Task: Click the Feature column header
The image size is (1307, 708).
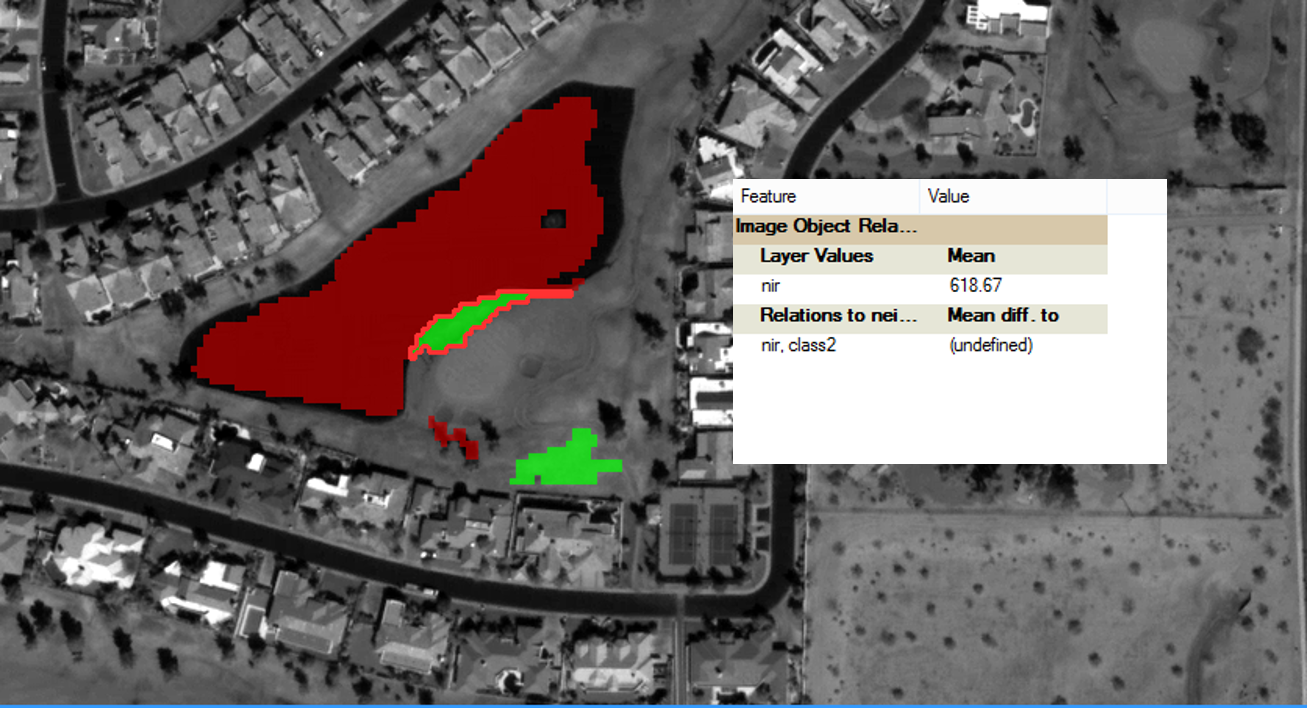Action: [766, 196]
